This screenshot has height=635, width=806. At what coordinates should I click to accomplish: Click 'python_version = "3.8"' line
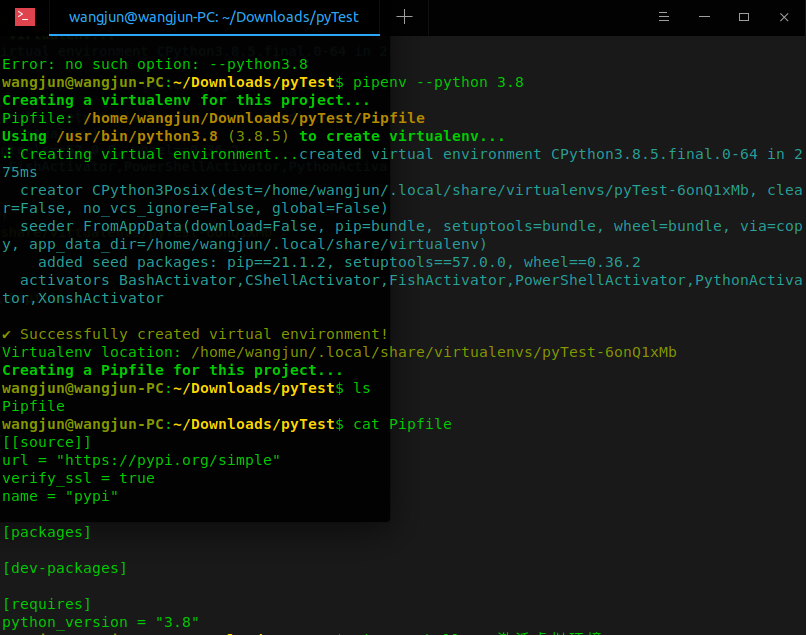(x=100, y=622)
